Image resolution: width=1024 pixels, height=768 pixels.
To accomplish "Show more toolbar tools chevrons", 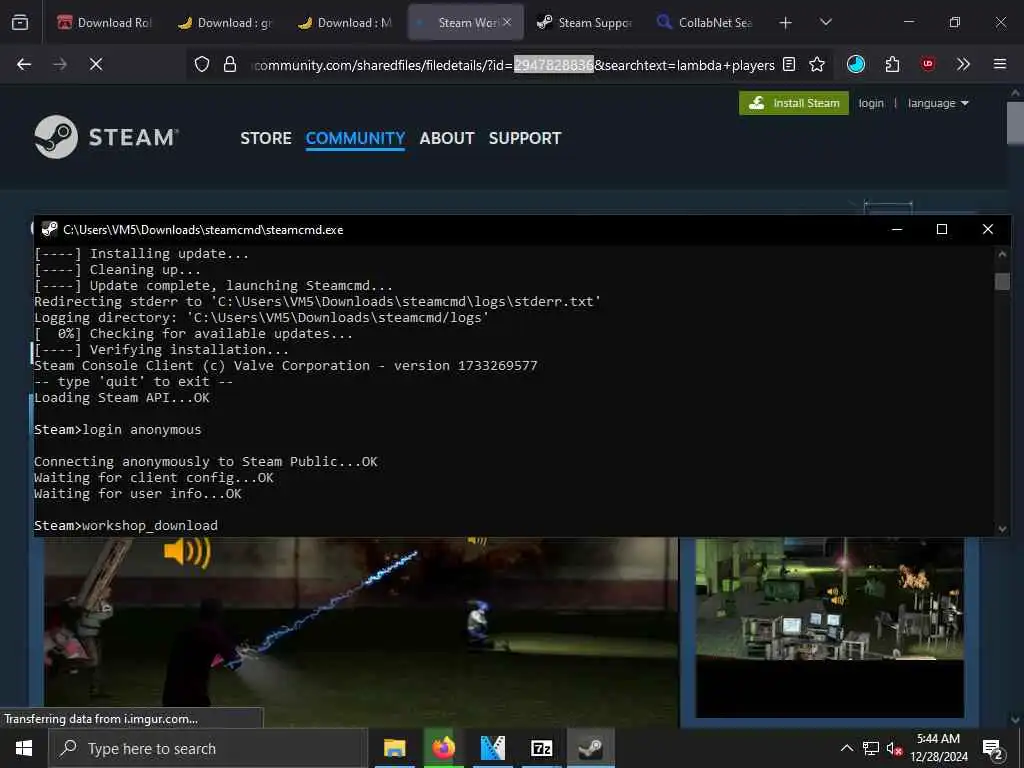I will click(963, 64).
